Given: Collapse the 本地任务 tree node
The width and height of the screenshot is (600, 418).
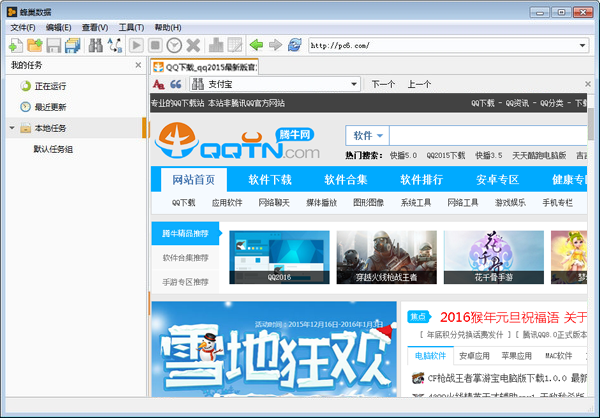Looking at the screenshot, I should coord(11,128).
